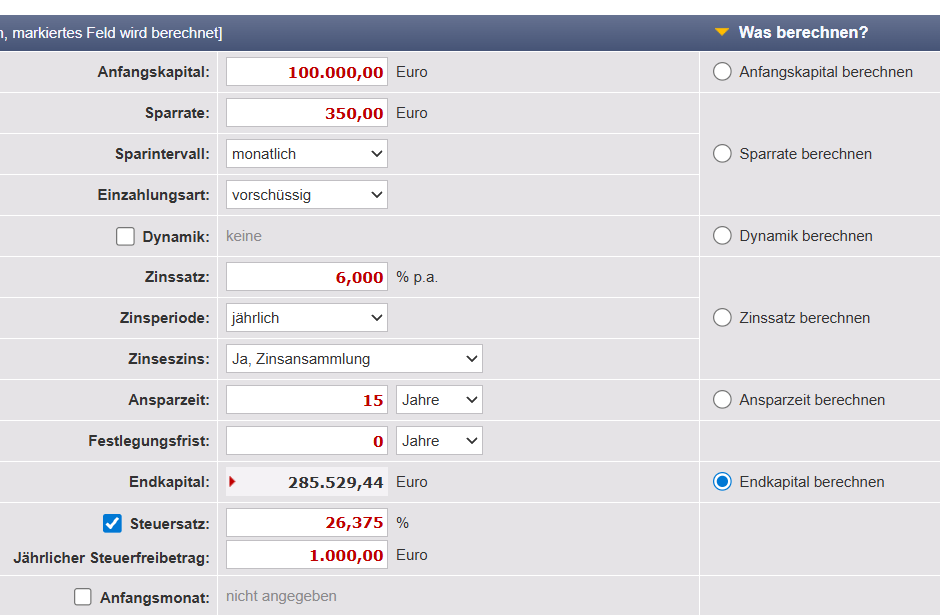Choose the Sparrate berechnen option
This screenshot has height=615, width=940.
722,154
